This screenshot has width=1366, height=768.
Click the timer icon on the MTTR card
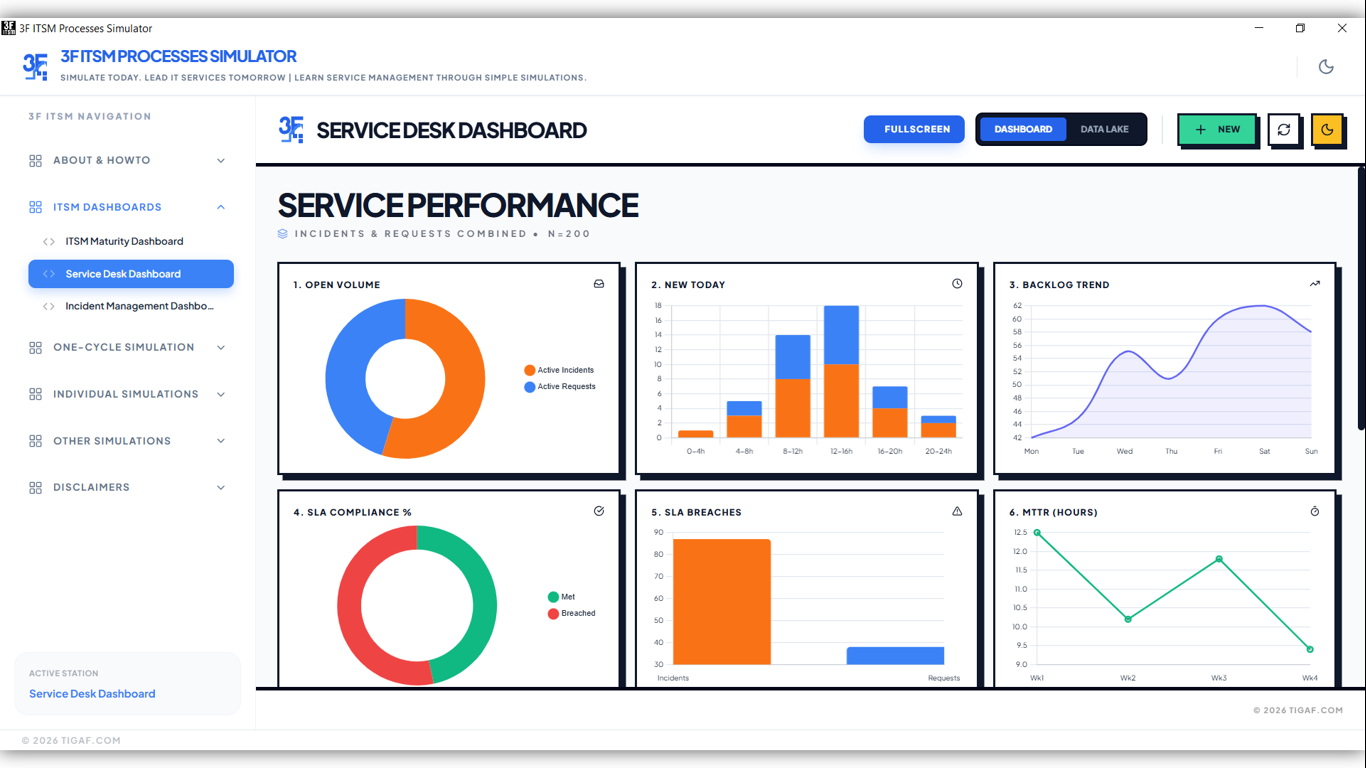[x=1315, y=510]
